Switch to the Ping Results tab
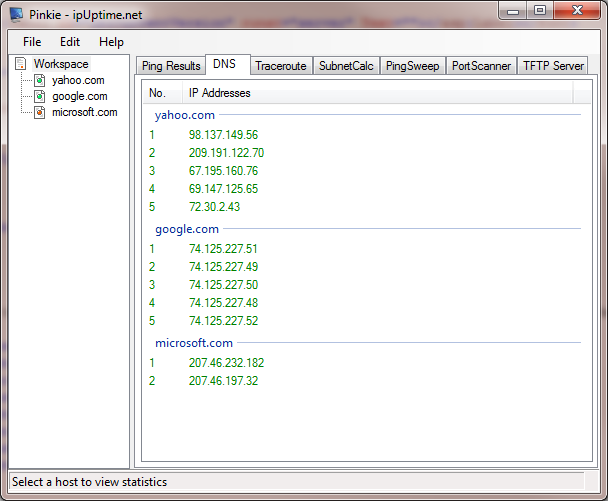Viewport: 608px width, 501px height. coord(171,66)
